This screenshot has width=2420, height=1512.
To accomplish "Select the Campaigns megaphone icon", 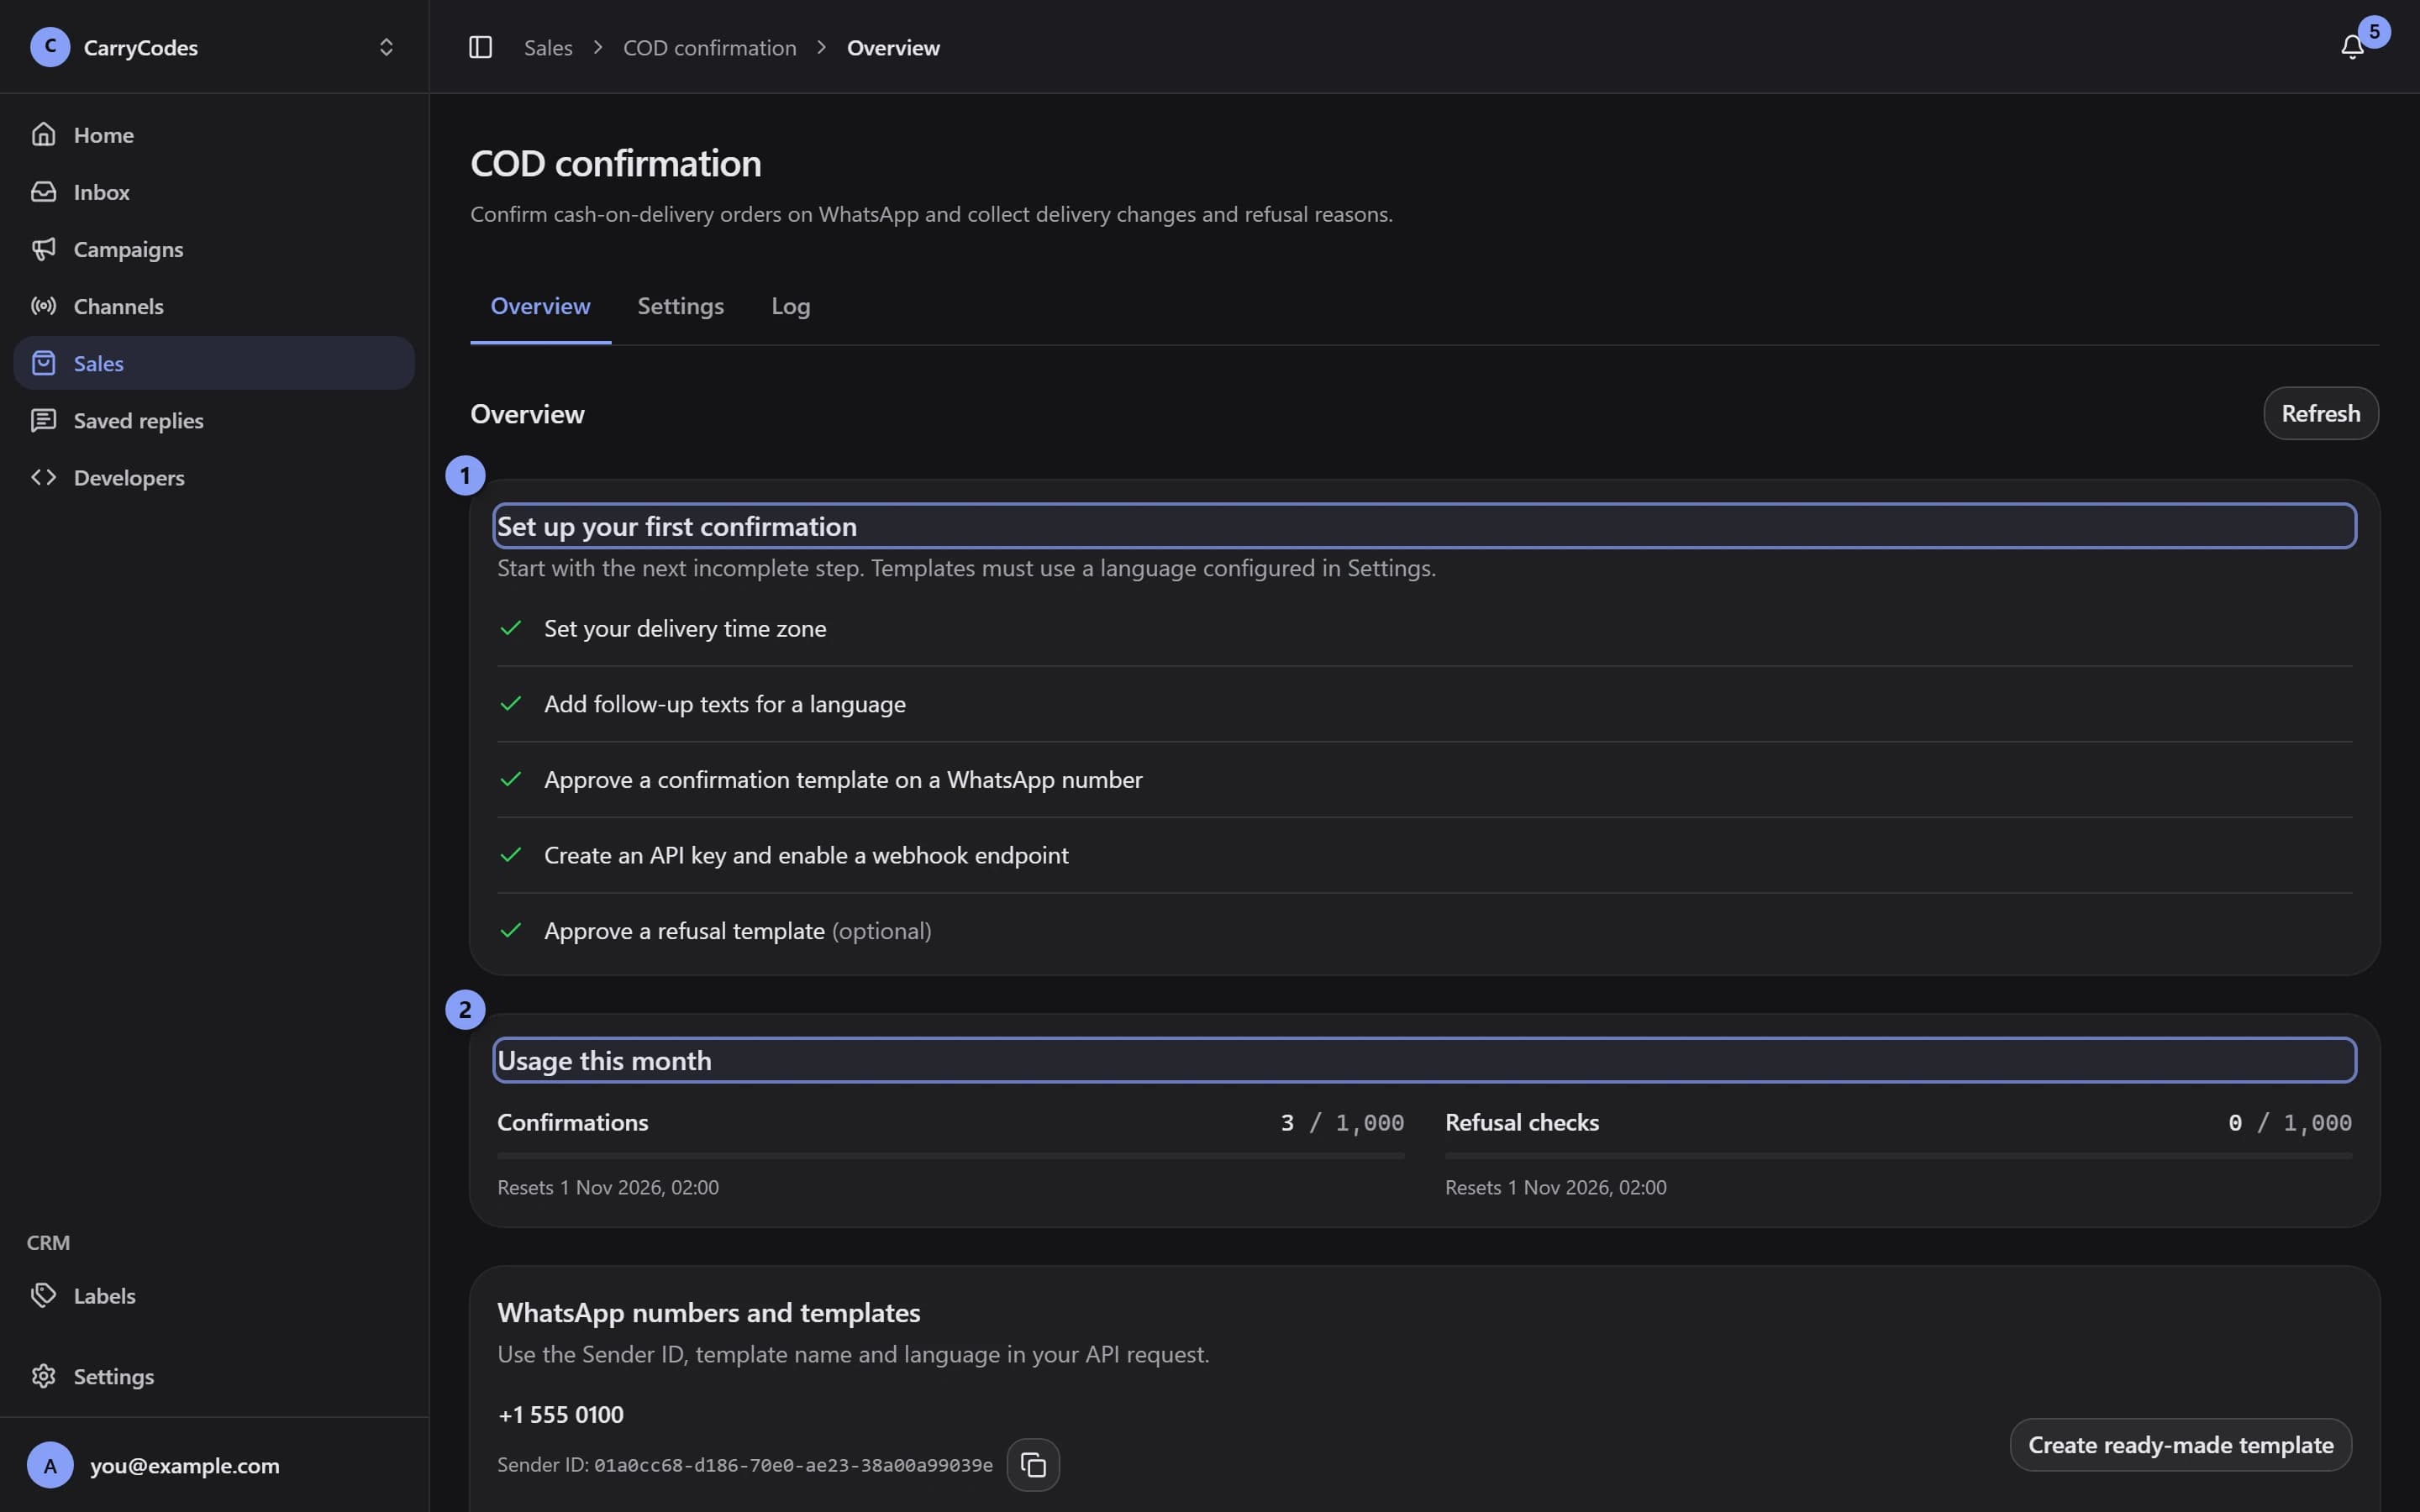I will point(43,248).
